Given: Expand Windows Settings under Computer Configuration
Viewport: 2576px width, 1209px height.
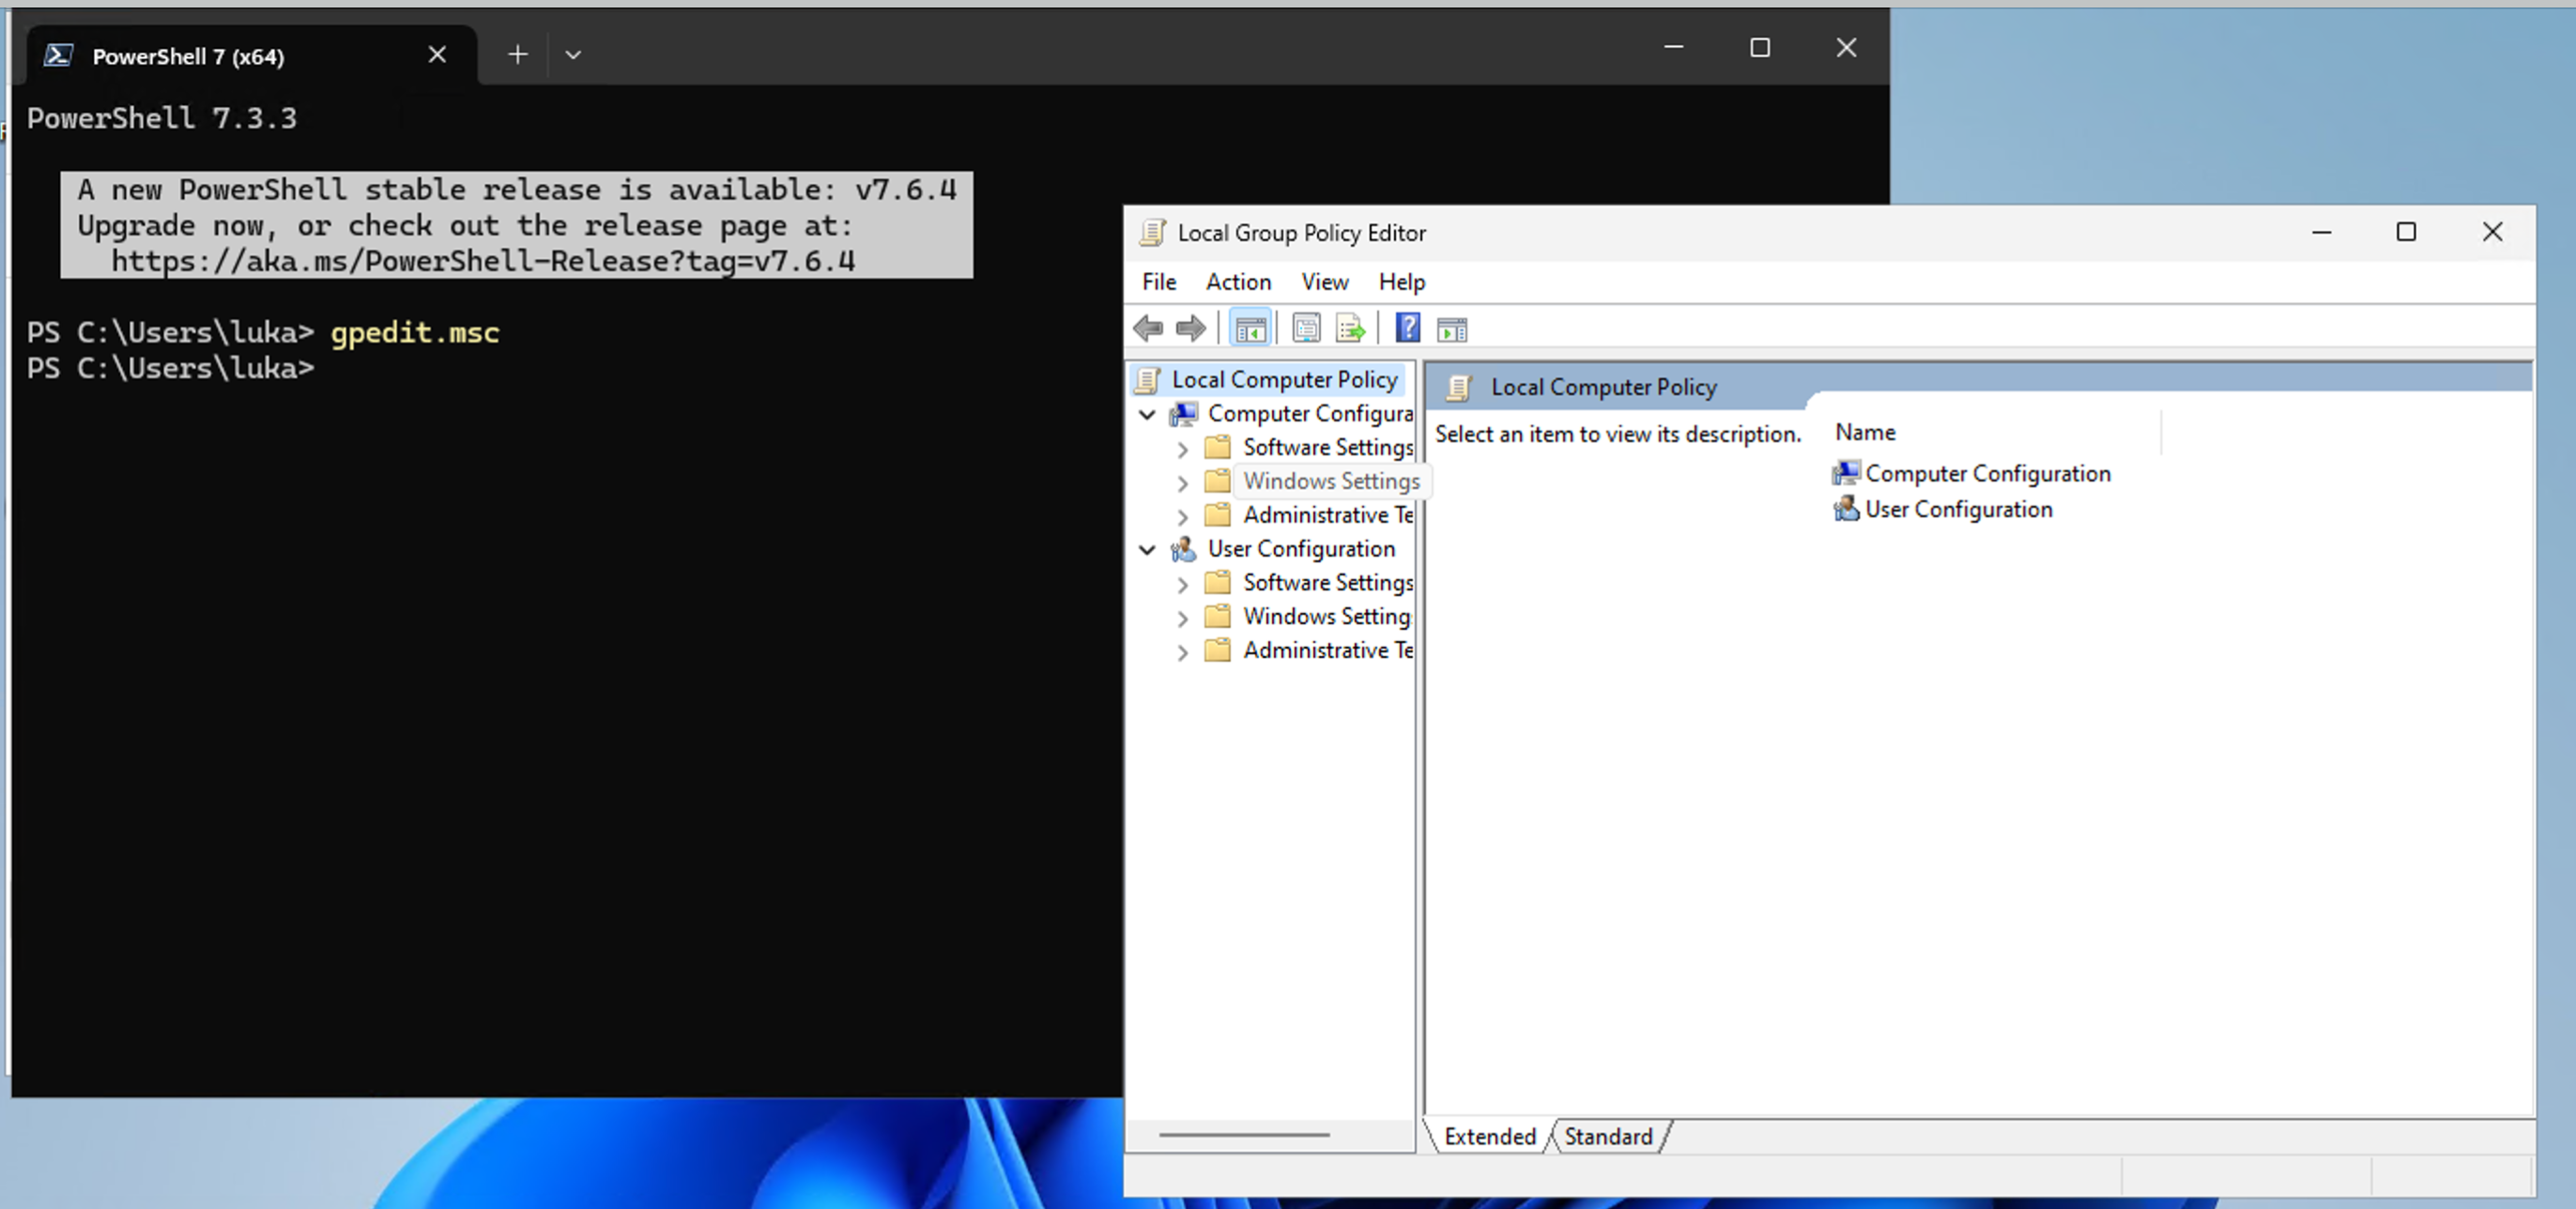Looking at the screenshot, I should pos(1183,483).
